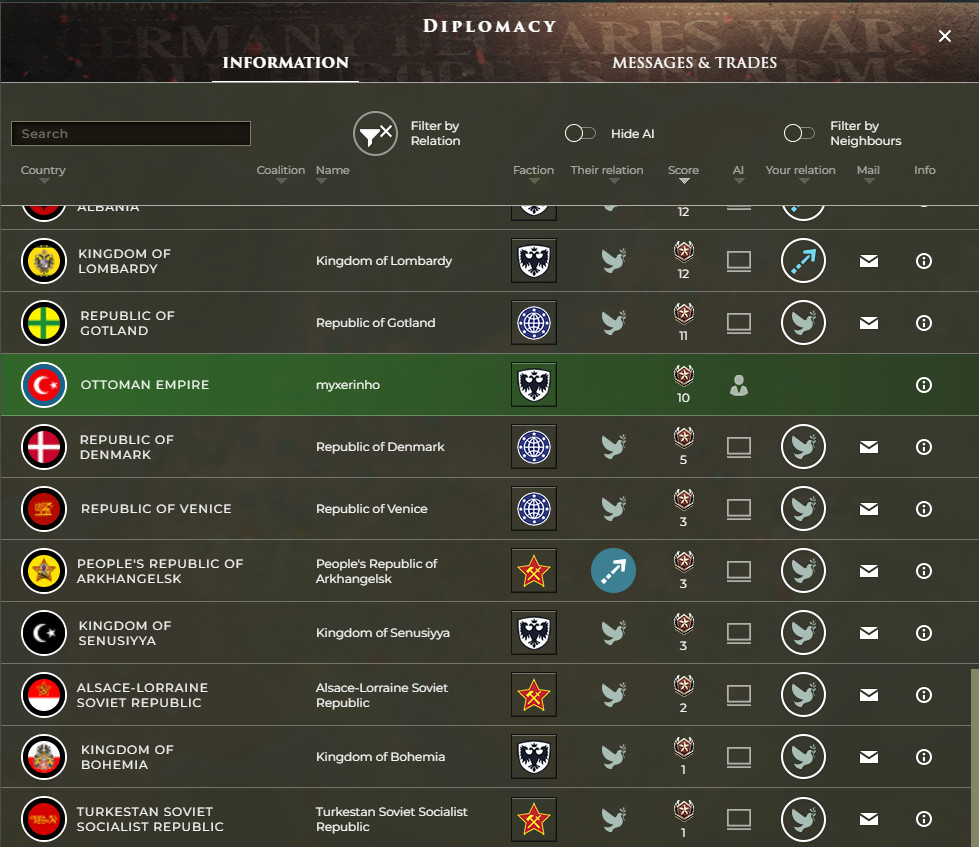Toggle the Filter by Neighbours switch

[799, 131]
